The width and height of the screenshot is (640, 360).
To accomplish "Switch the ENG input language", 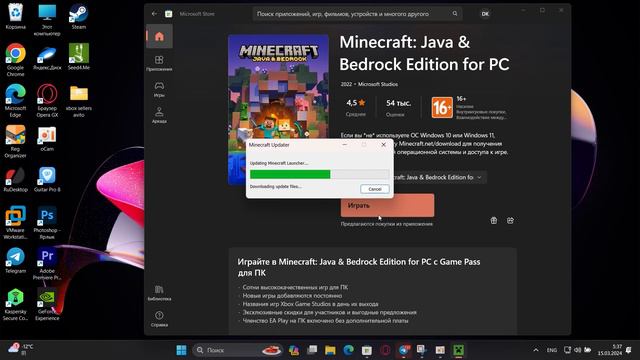I will (x=551, y=350).
